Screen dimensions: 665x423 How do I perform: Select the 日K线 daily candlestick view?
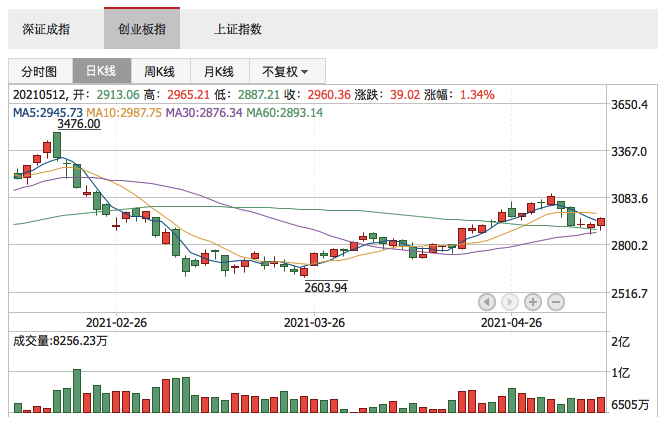click(102, 71)
